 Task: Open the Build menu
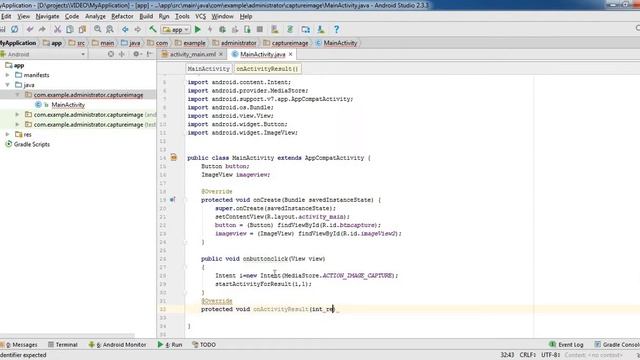146,16
